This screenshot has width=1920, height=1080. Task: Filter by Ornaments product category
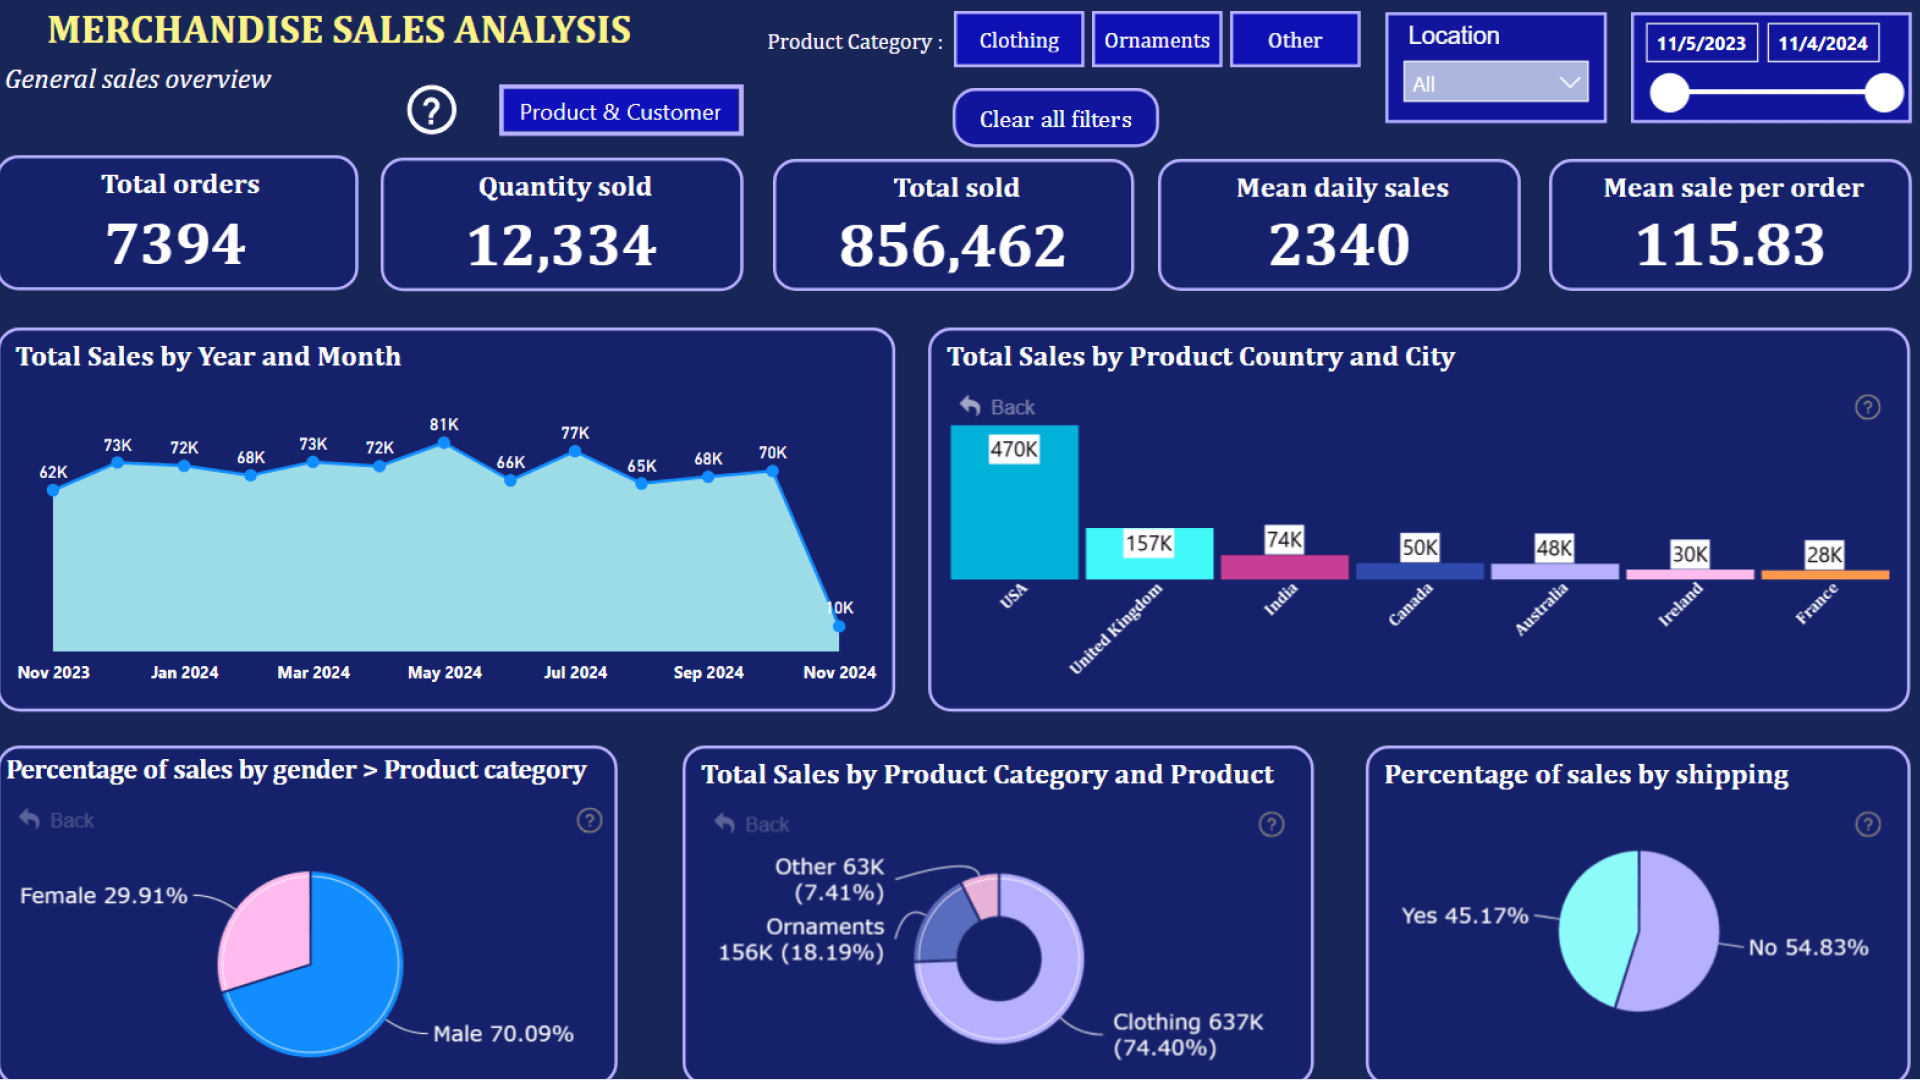point(1157,40)
